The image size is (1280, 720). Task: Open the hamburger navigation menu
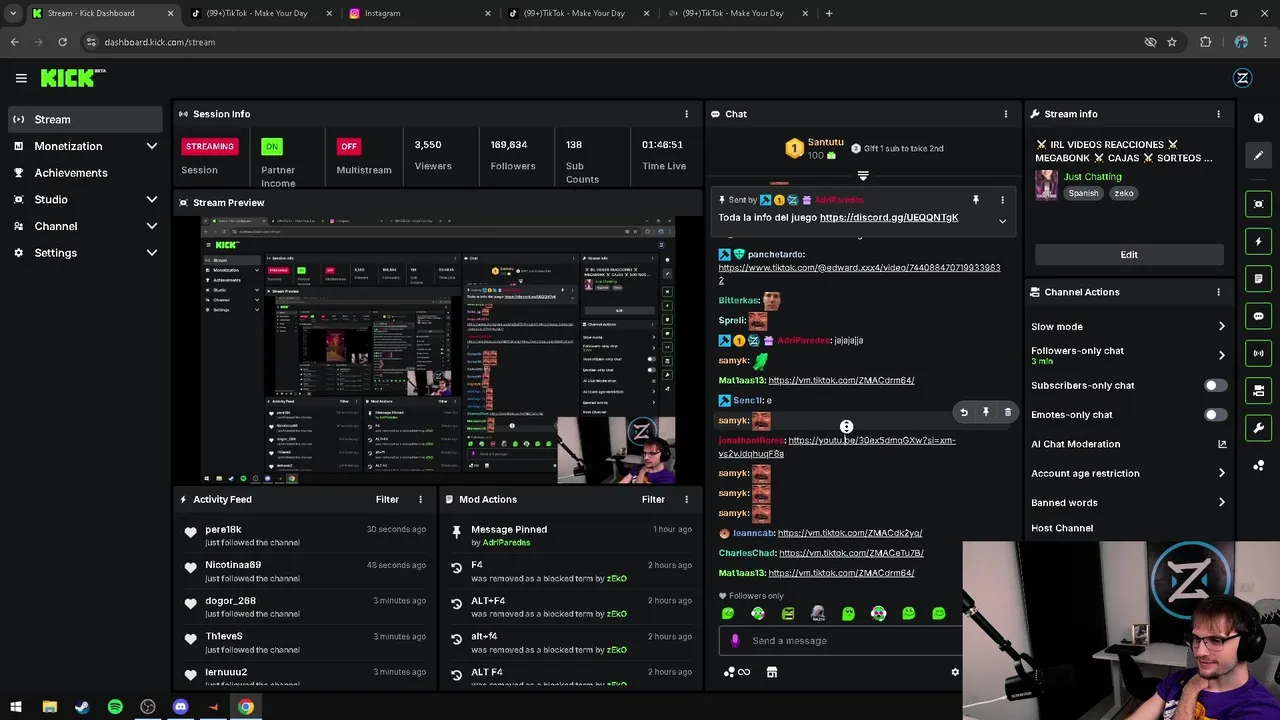(21, 78)
